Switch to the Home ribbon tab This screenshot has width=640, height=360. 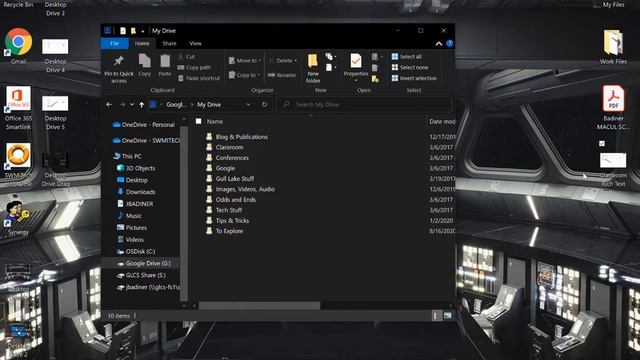point(142,43)
